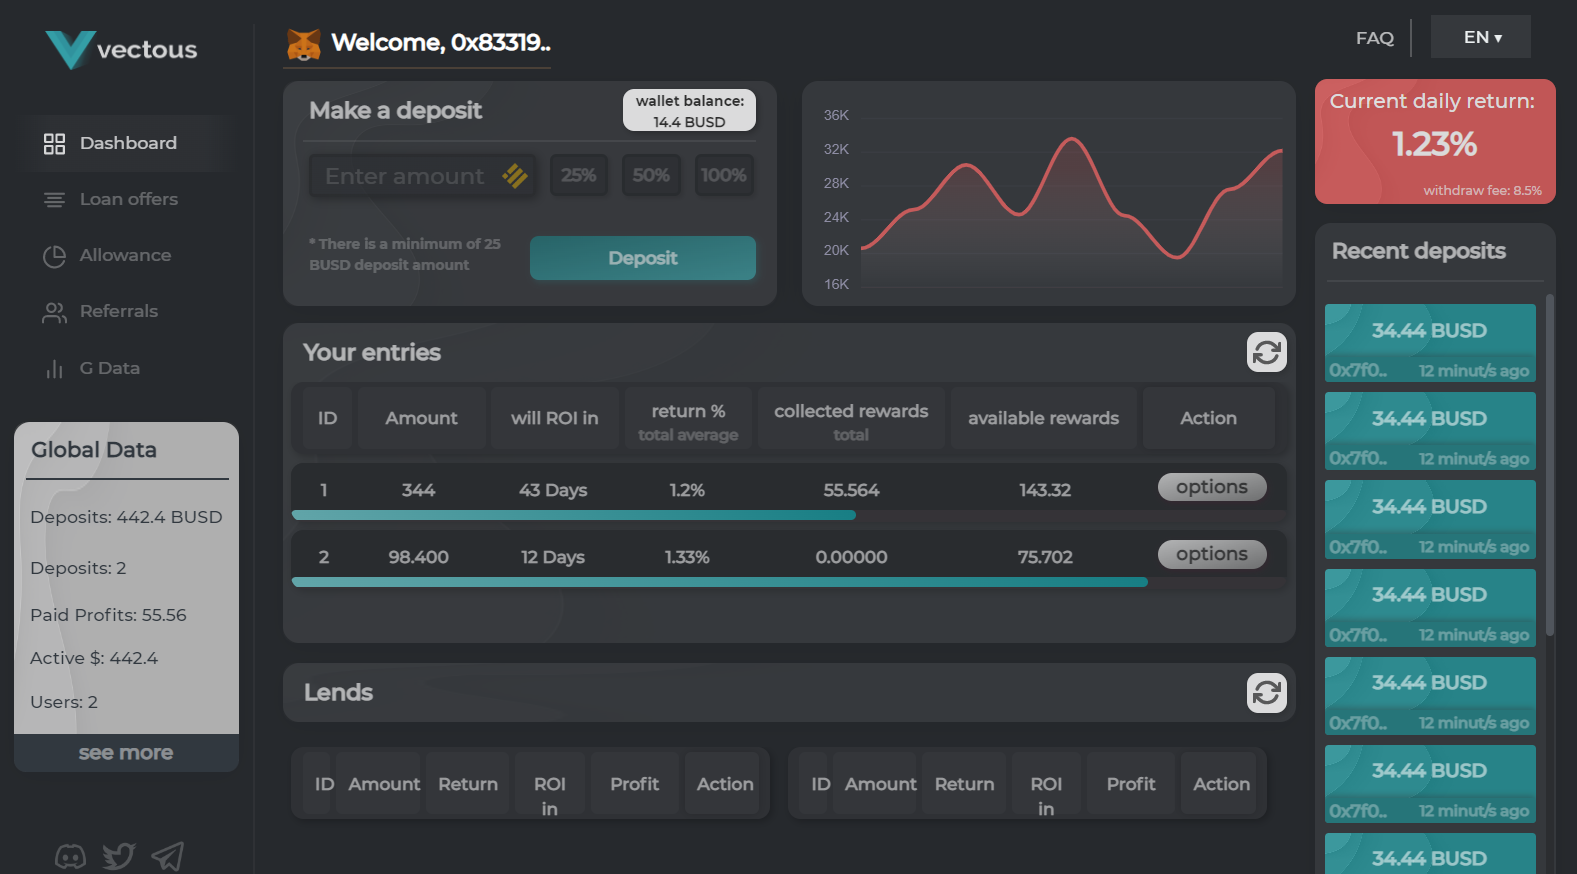1577x874 pixels.
Task: Open options for entry 2
Action: click(x=1212, y=554)
